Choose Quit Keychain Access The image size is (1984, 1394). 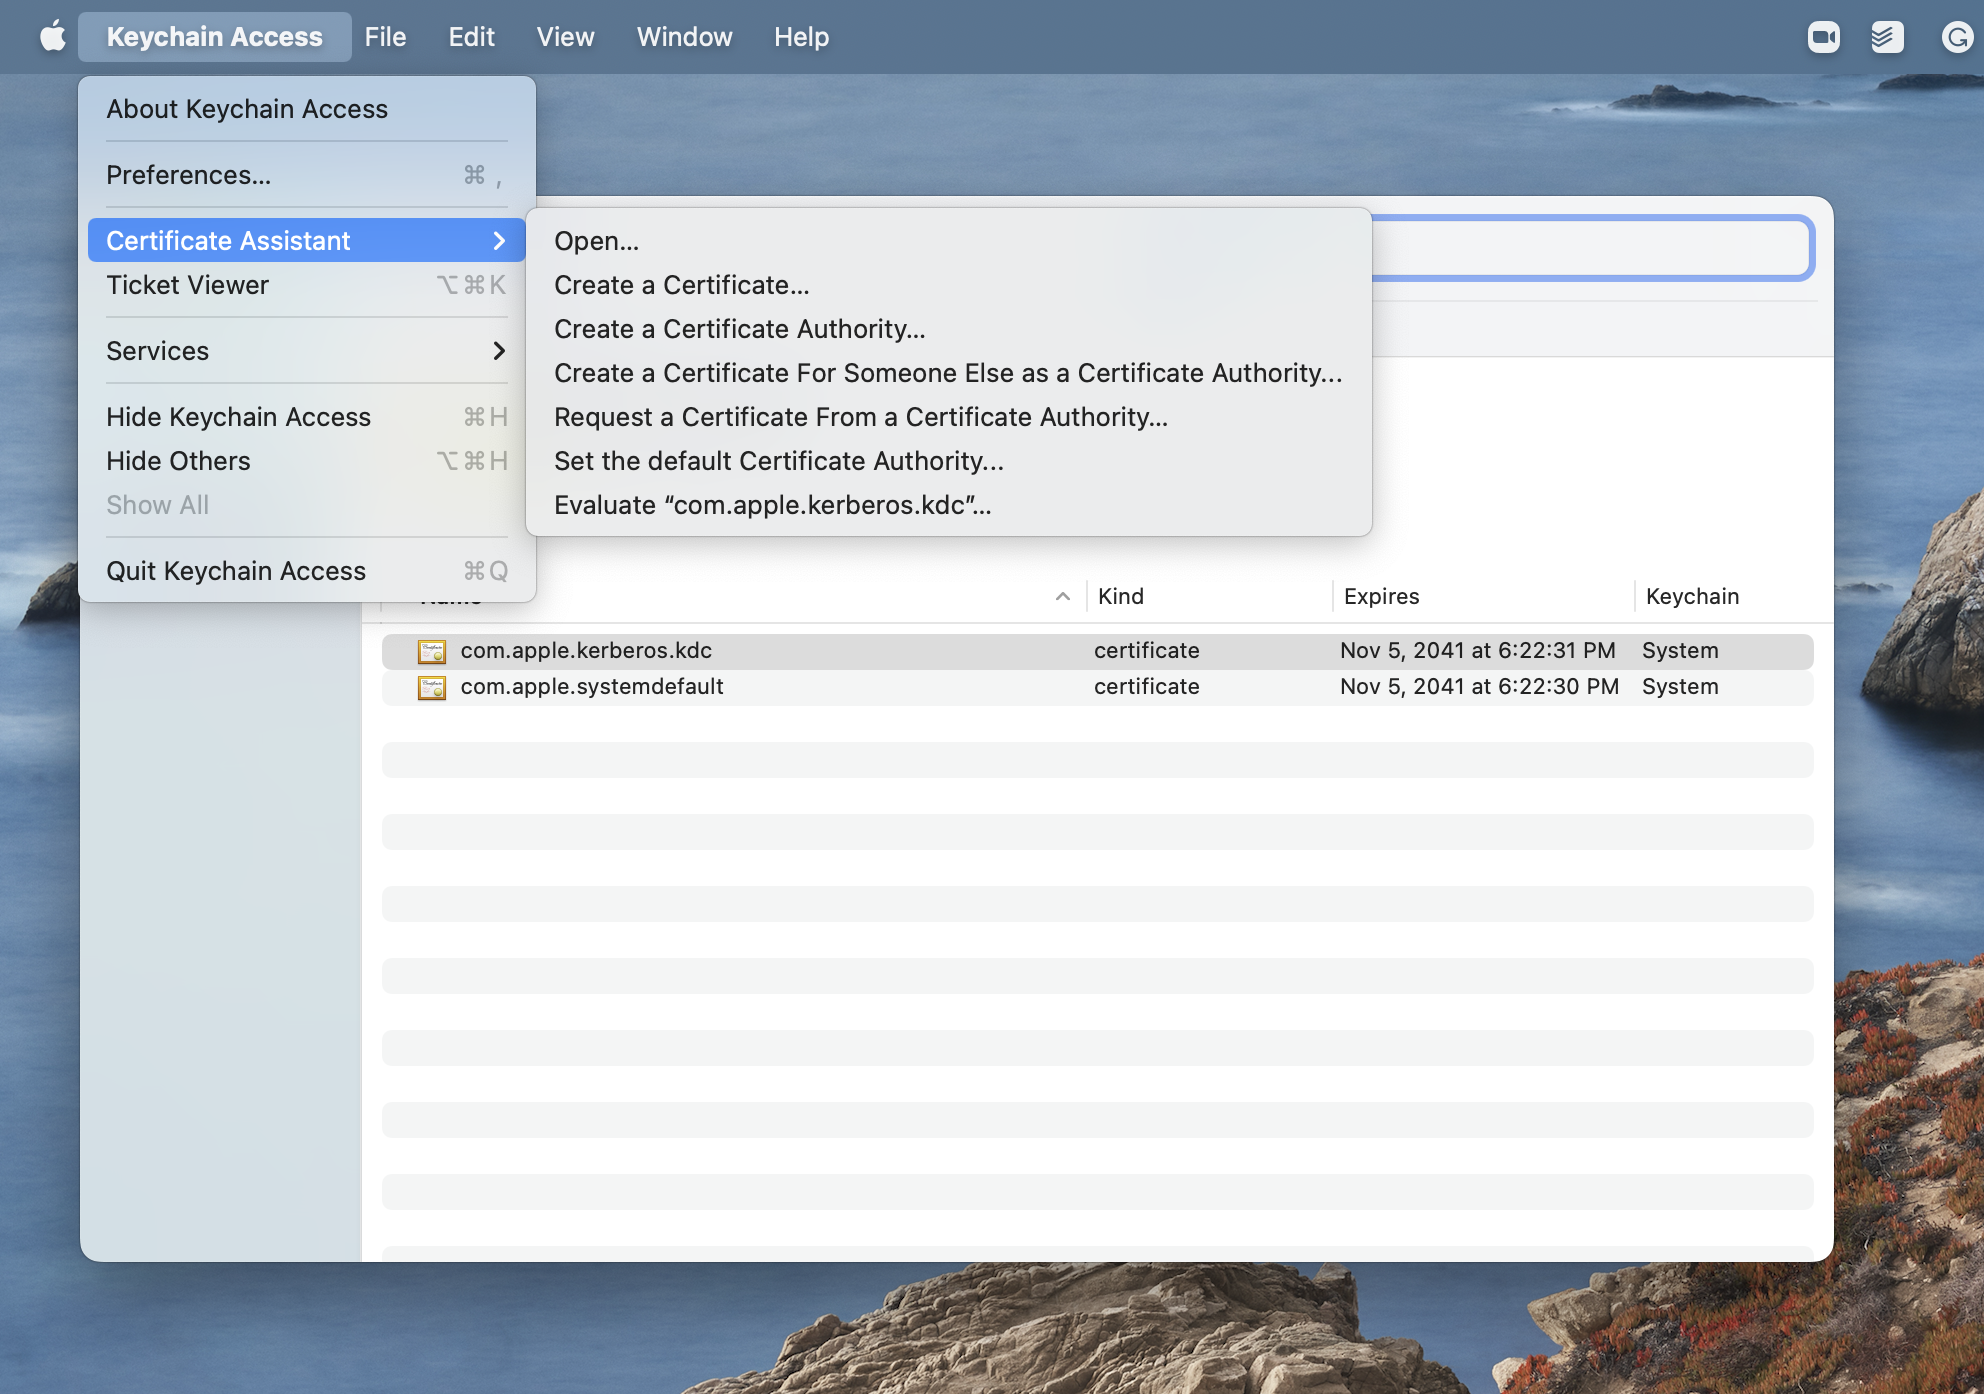coord(307,571)
